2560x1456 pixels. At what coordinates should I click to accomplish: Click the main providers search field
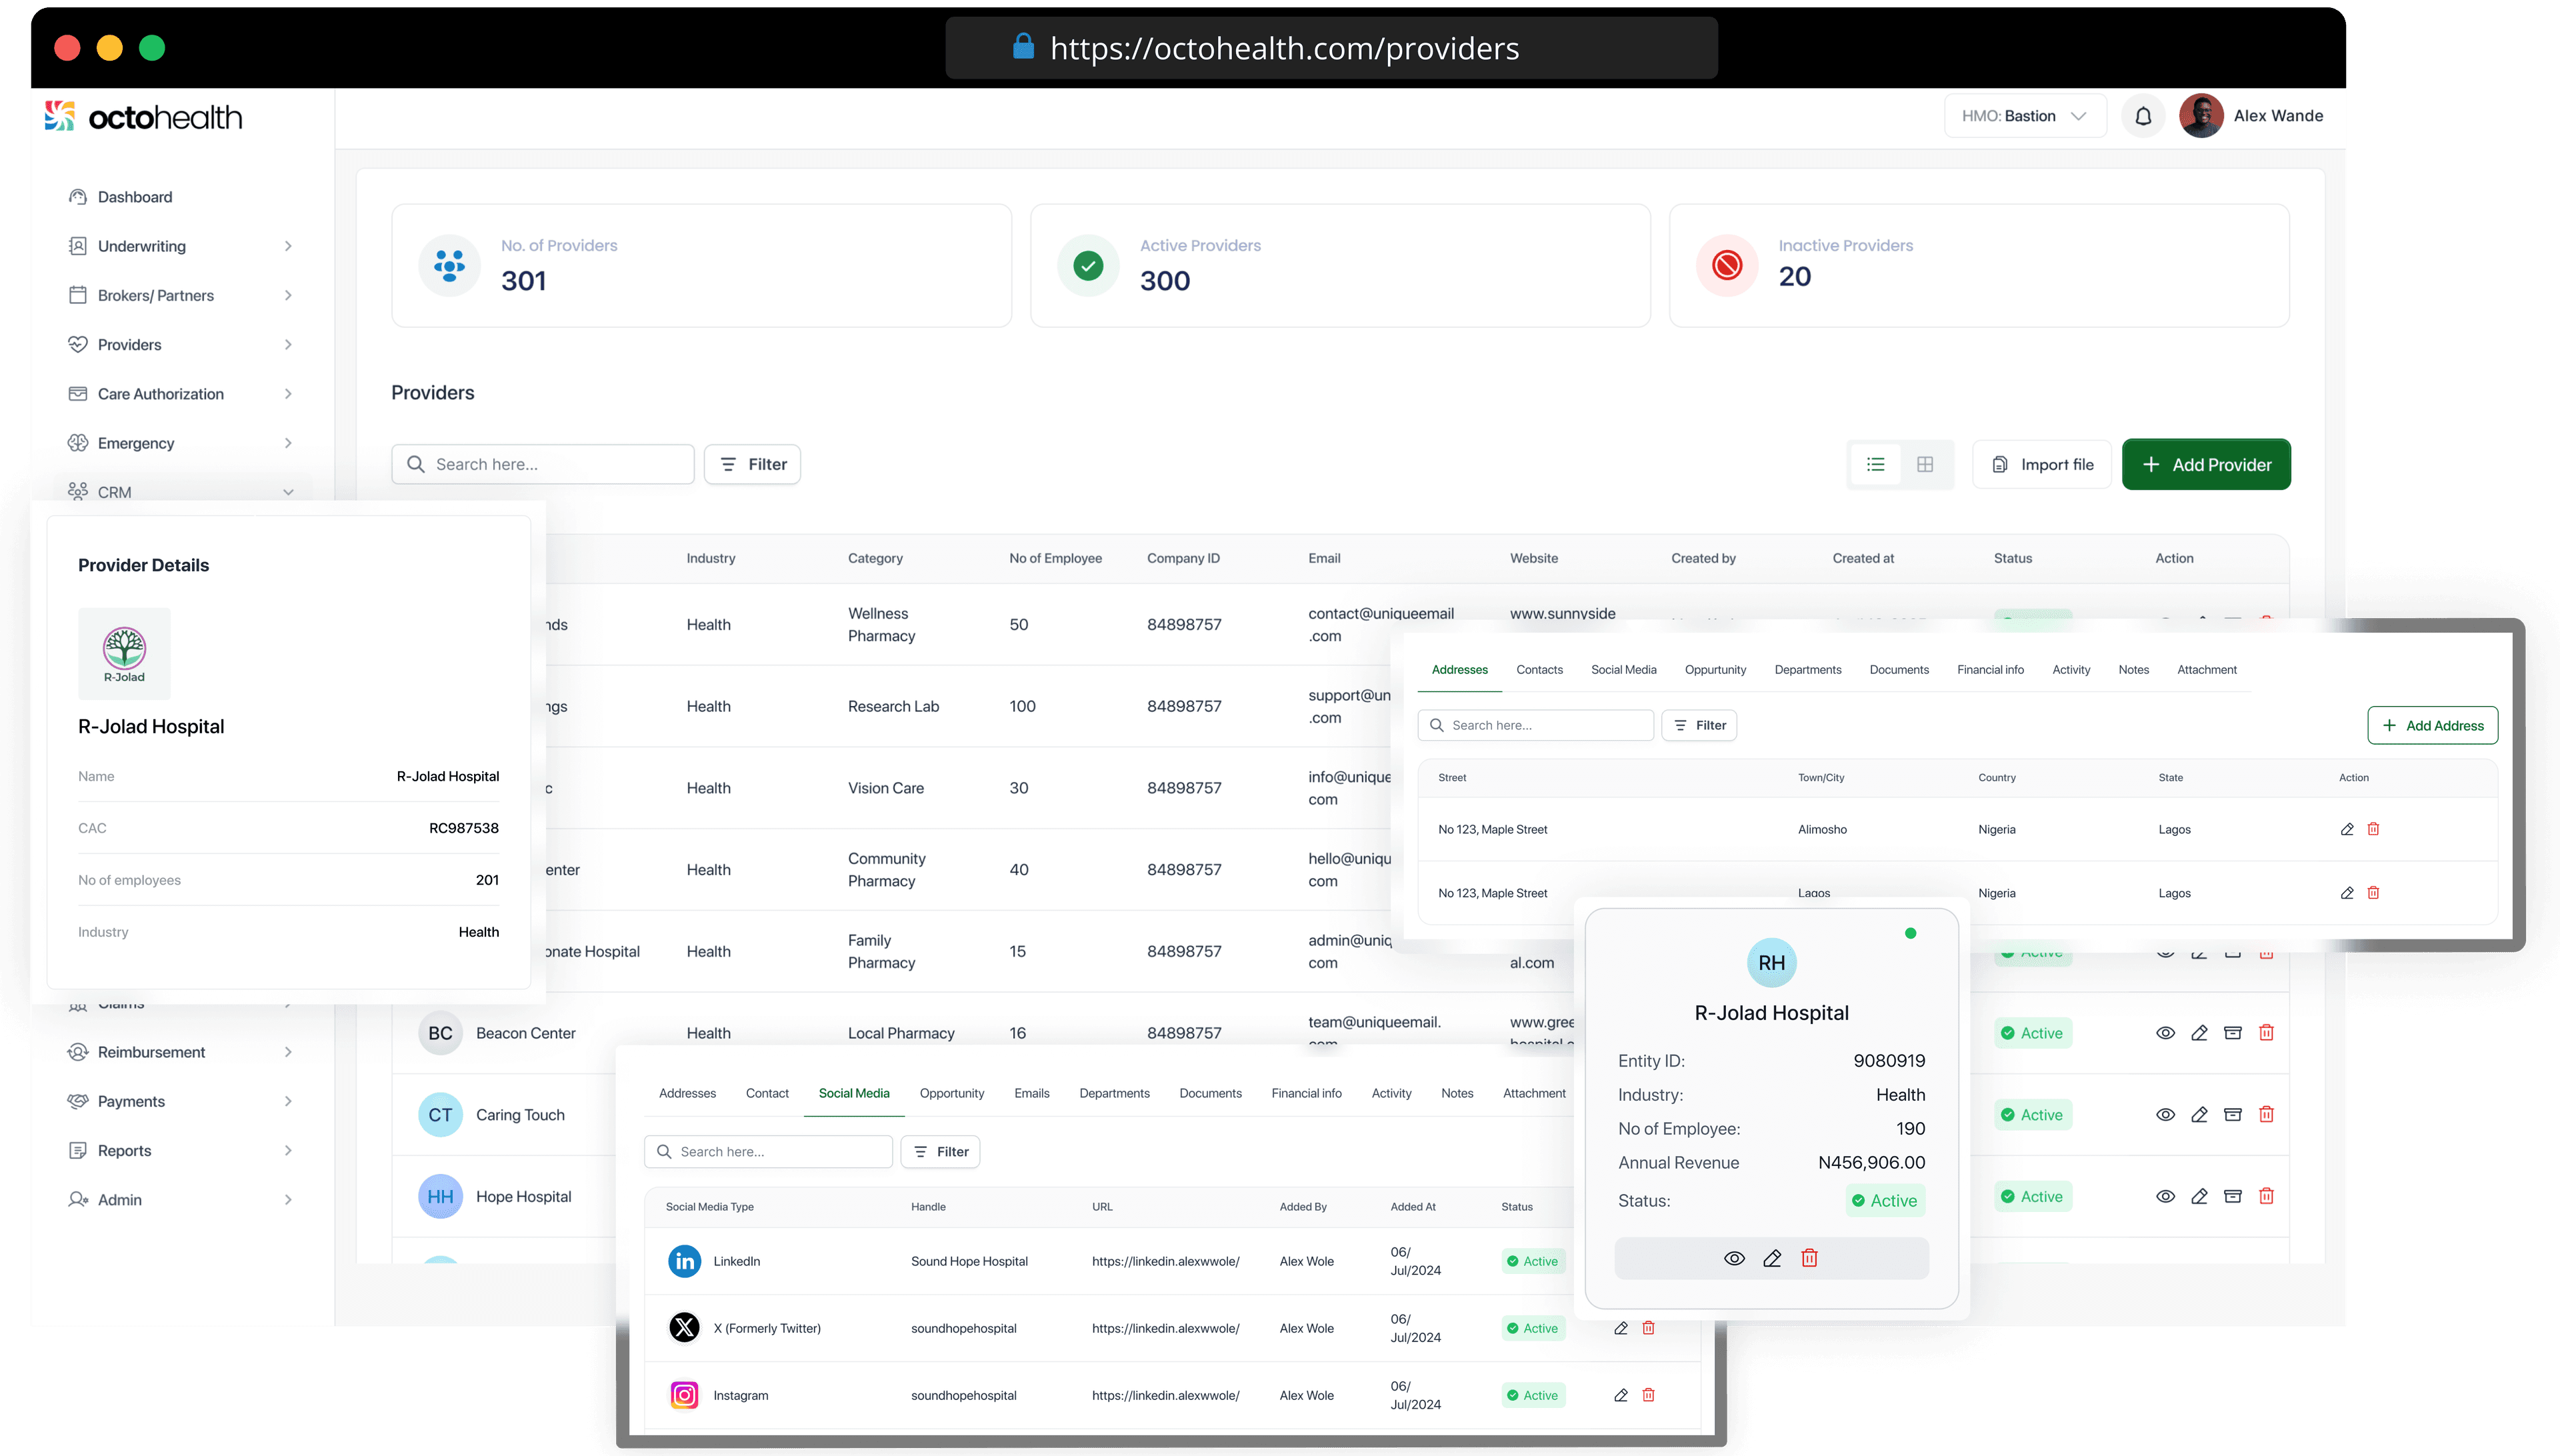click(x=543, y=464)
